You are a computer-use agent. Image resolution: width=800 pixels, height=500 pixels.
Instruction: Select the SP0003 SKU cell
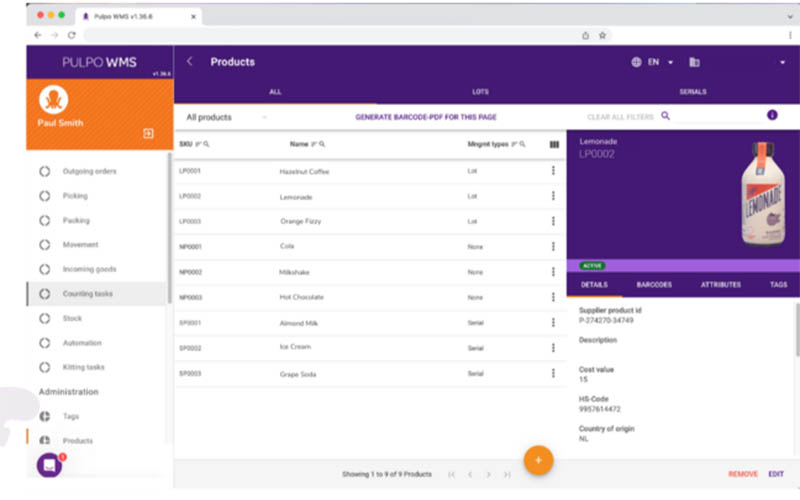[190, 373]
